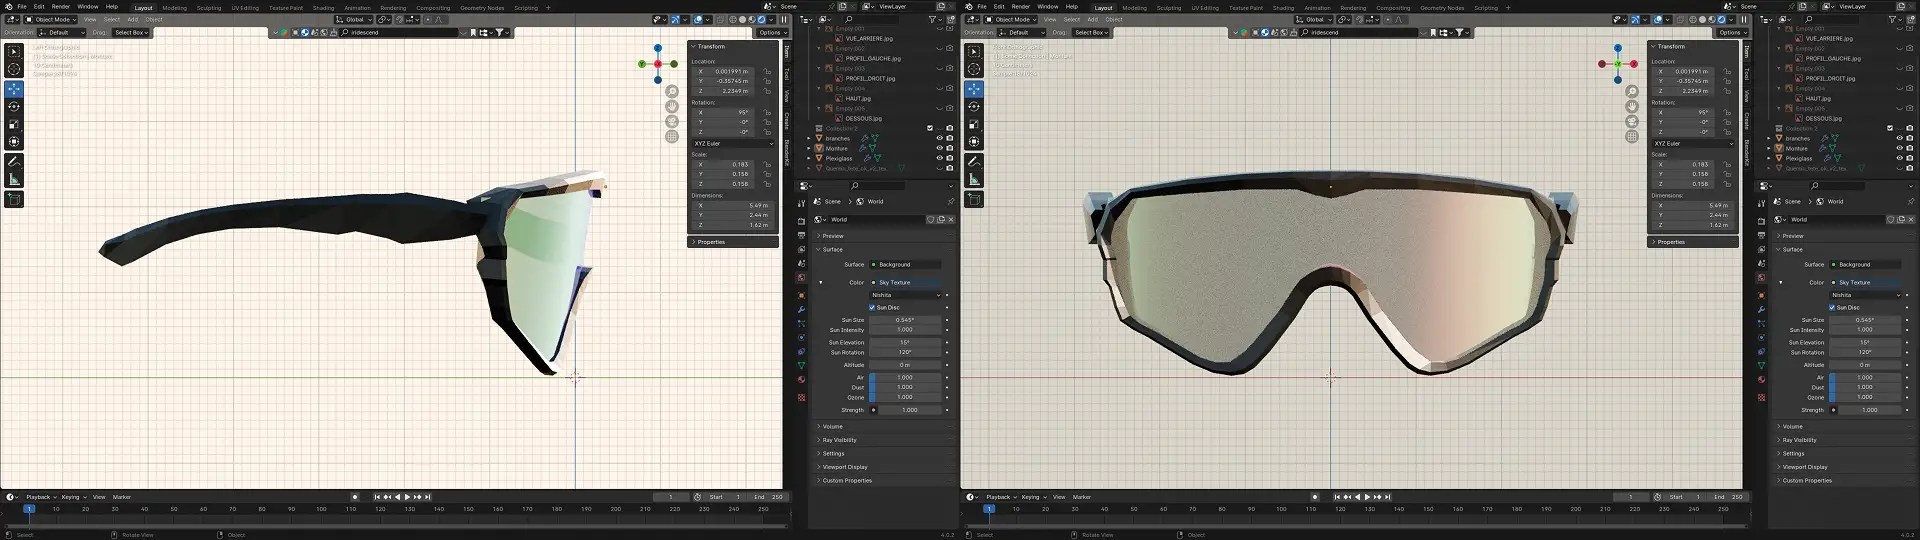Click the Options button in left viewport header
The height and width of the screenshot is (540, 1920).
coord(770,32)
